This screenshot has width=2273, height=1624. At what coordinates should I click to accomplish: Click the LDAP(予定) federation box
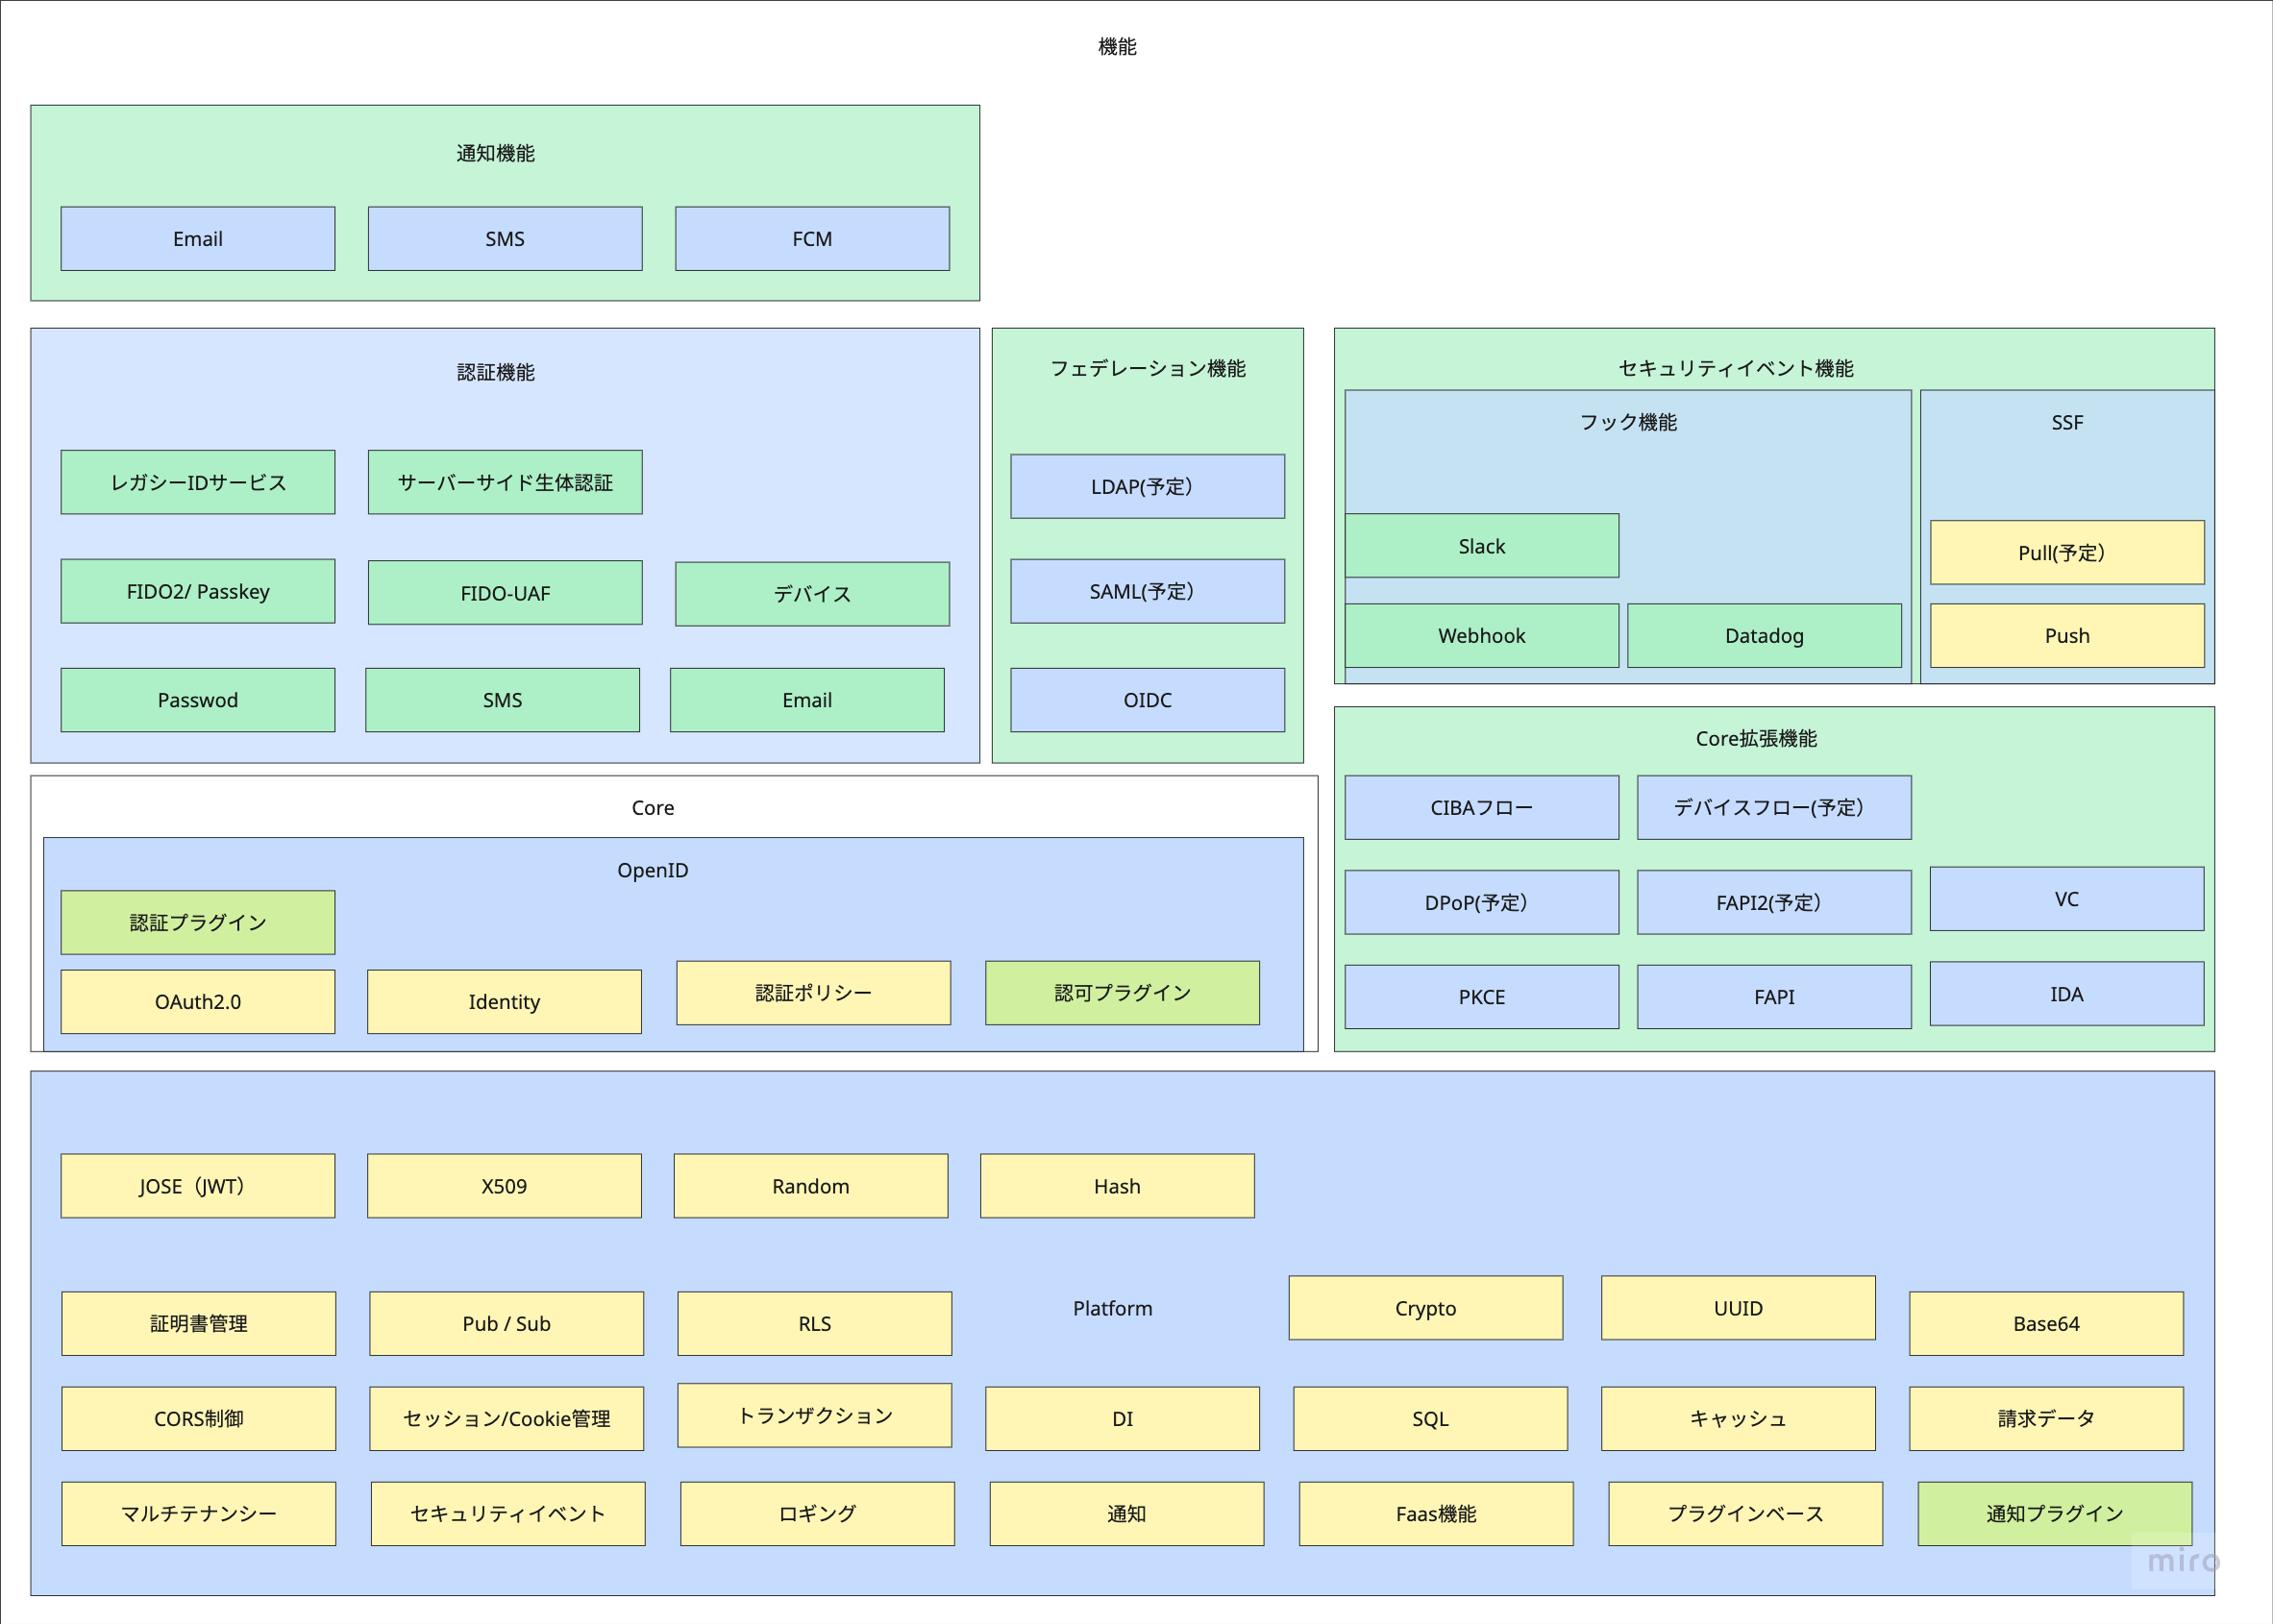(1147, 487)
